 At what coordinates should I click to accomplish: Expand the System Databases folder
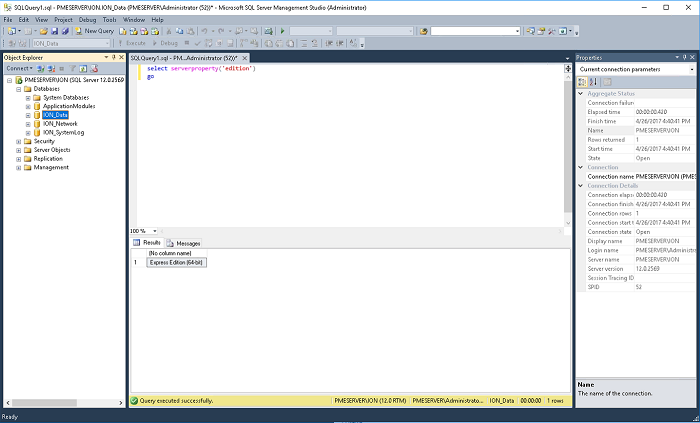[28, 98]
